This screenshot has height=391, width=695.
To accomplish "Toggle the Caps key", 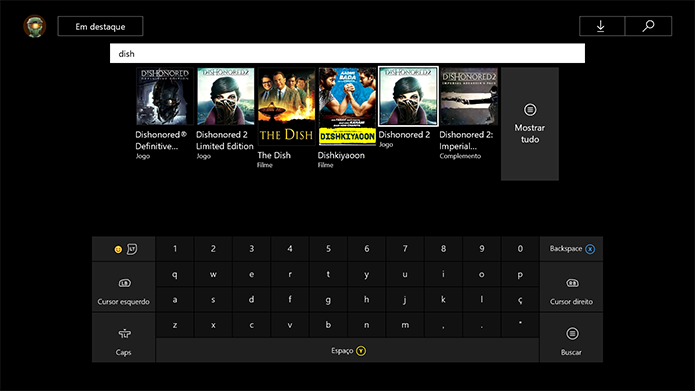I will click(124, 338).
